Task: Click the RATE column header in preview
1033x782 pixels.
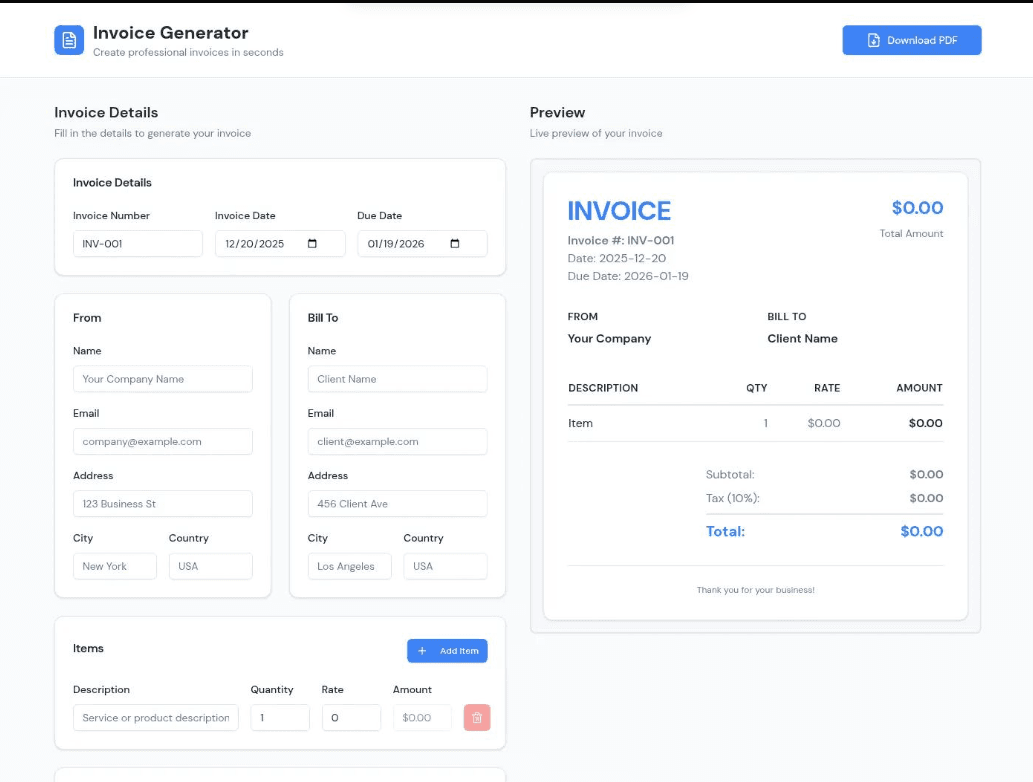Action: point(827,388)
